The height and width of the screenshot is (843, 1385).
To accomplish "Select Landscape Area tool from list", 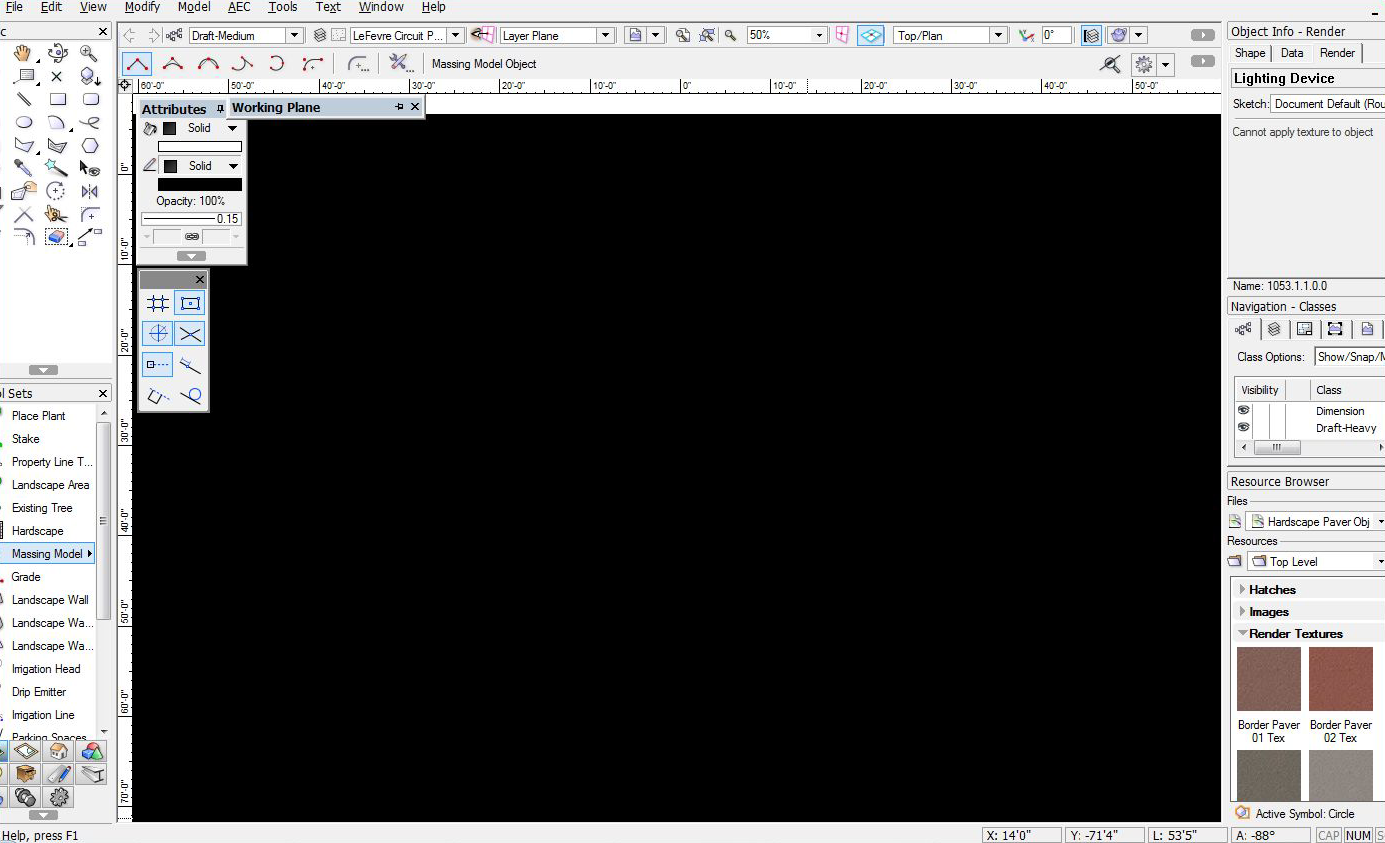I will tap(50, 485).
